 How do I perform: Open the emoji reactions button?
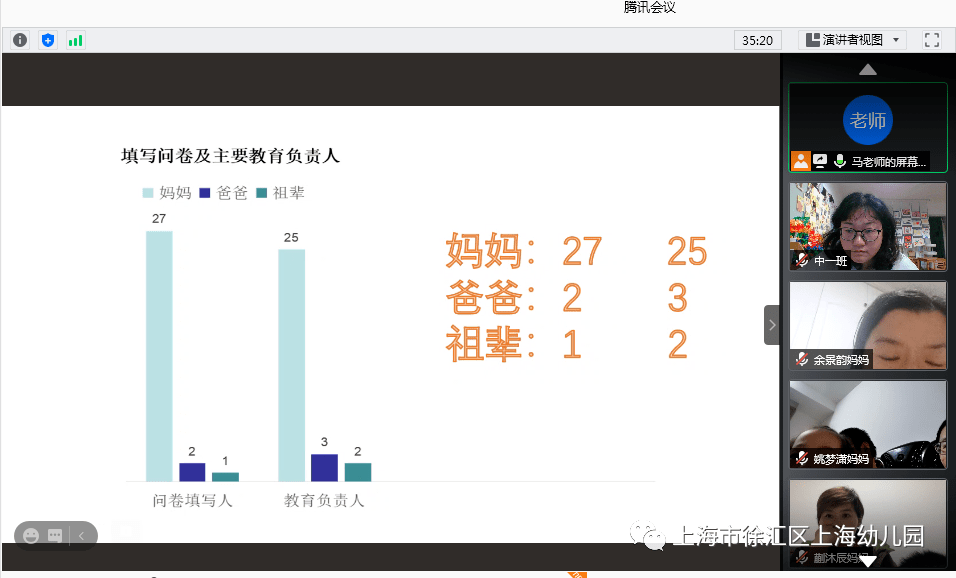pyautogui.click(x=31, y=536)
